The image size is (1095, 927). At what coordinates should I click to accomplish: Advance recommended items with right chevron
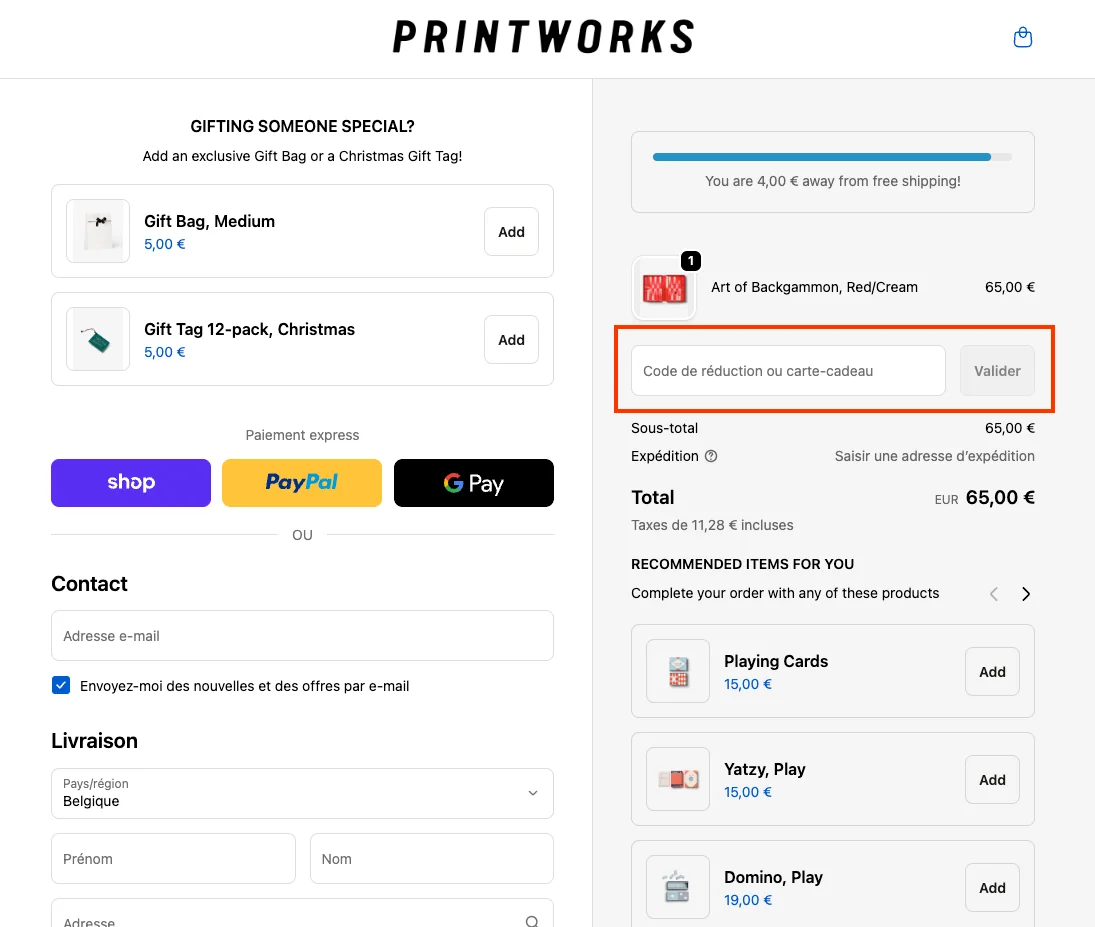[x=1026, y=593]
